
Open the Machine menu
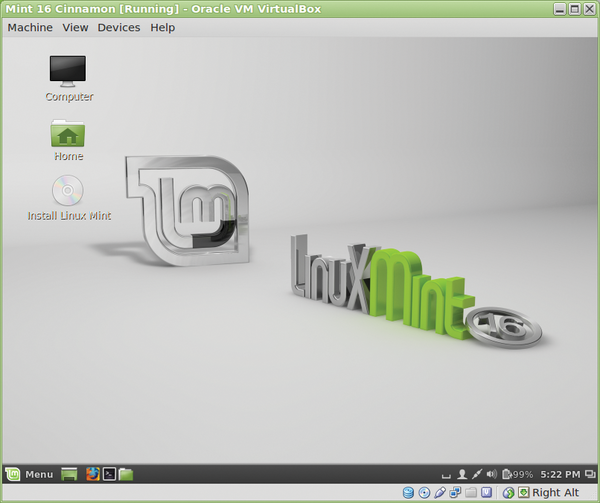tap(30, 28)
